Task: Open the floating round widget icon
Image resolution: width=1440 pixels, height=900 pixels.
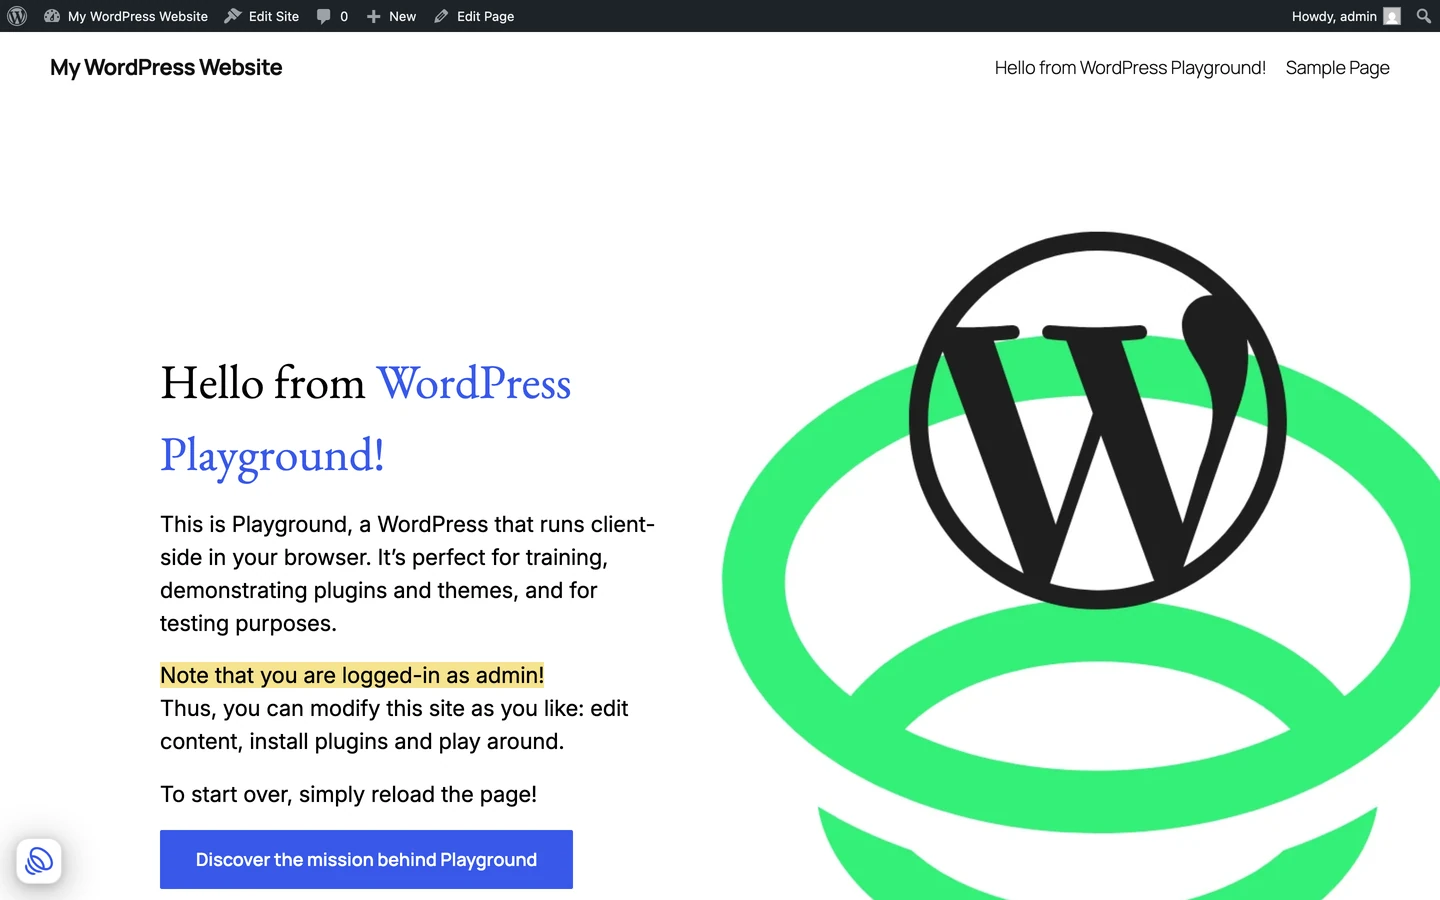Action: [x=39, y=861]
